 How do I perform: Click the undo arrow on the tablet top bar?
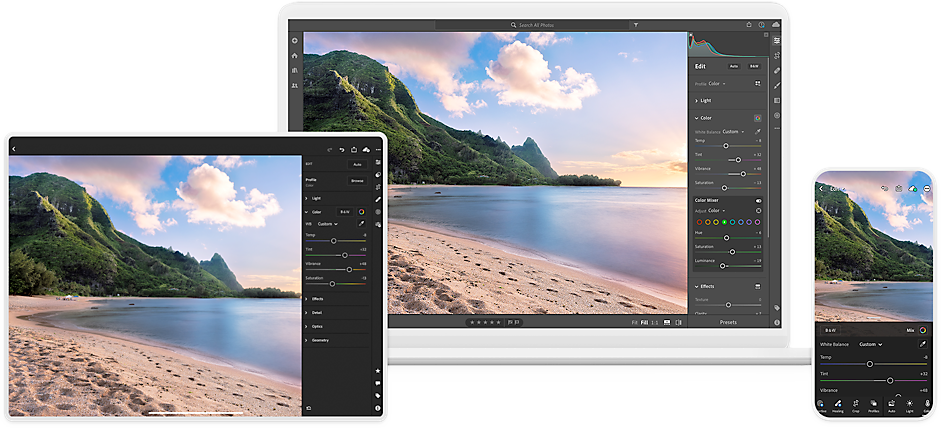(x=342, y=149)
